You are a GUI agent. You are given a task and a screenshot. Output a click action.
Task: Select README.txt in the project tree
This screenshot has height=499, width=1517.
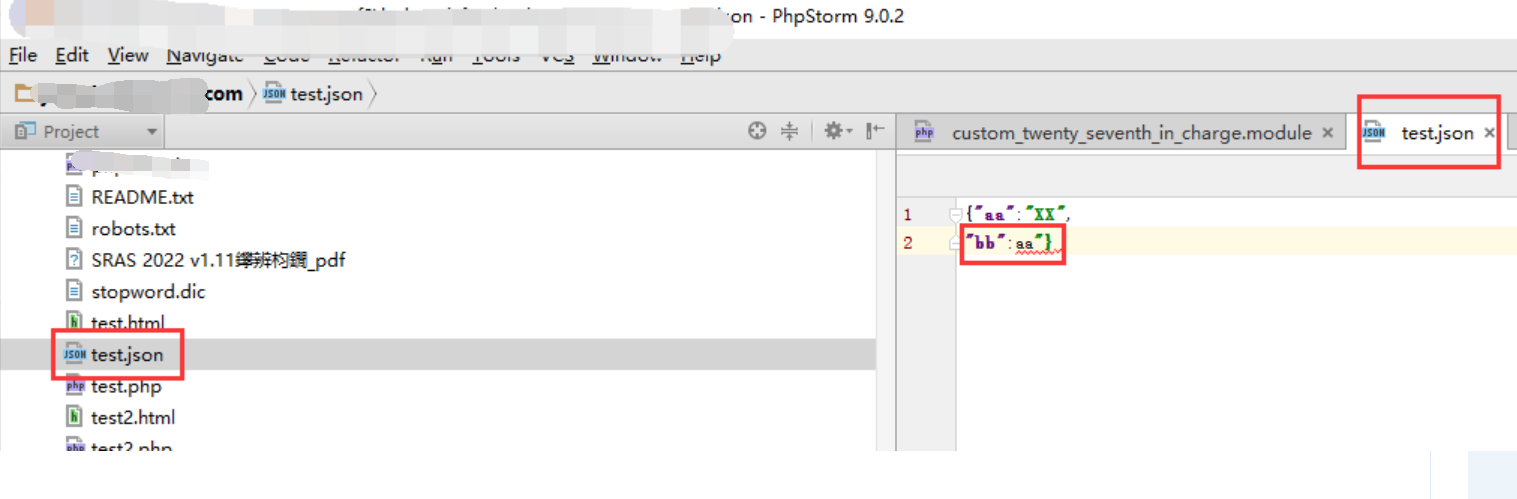(142, 197)
